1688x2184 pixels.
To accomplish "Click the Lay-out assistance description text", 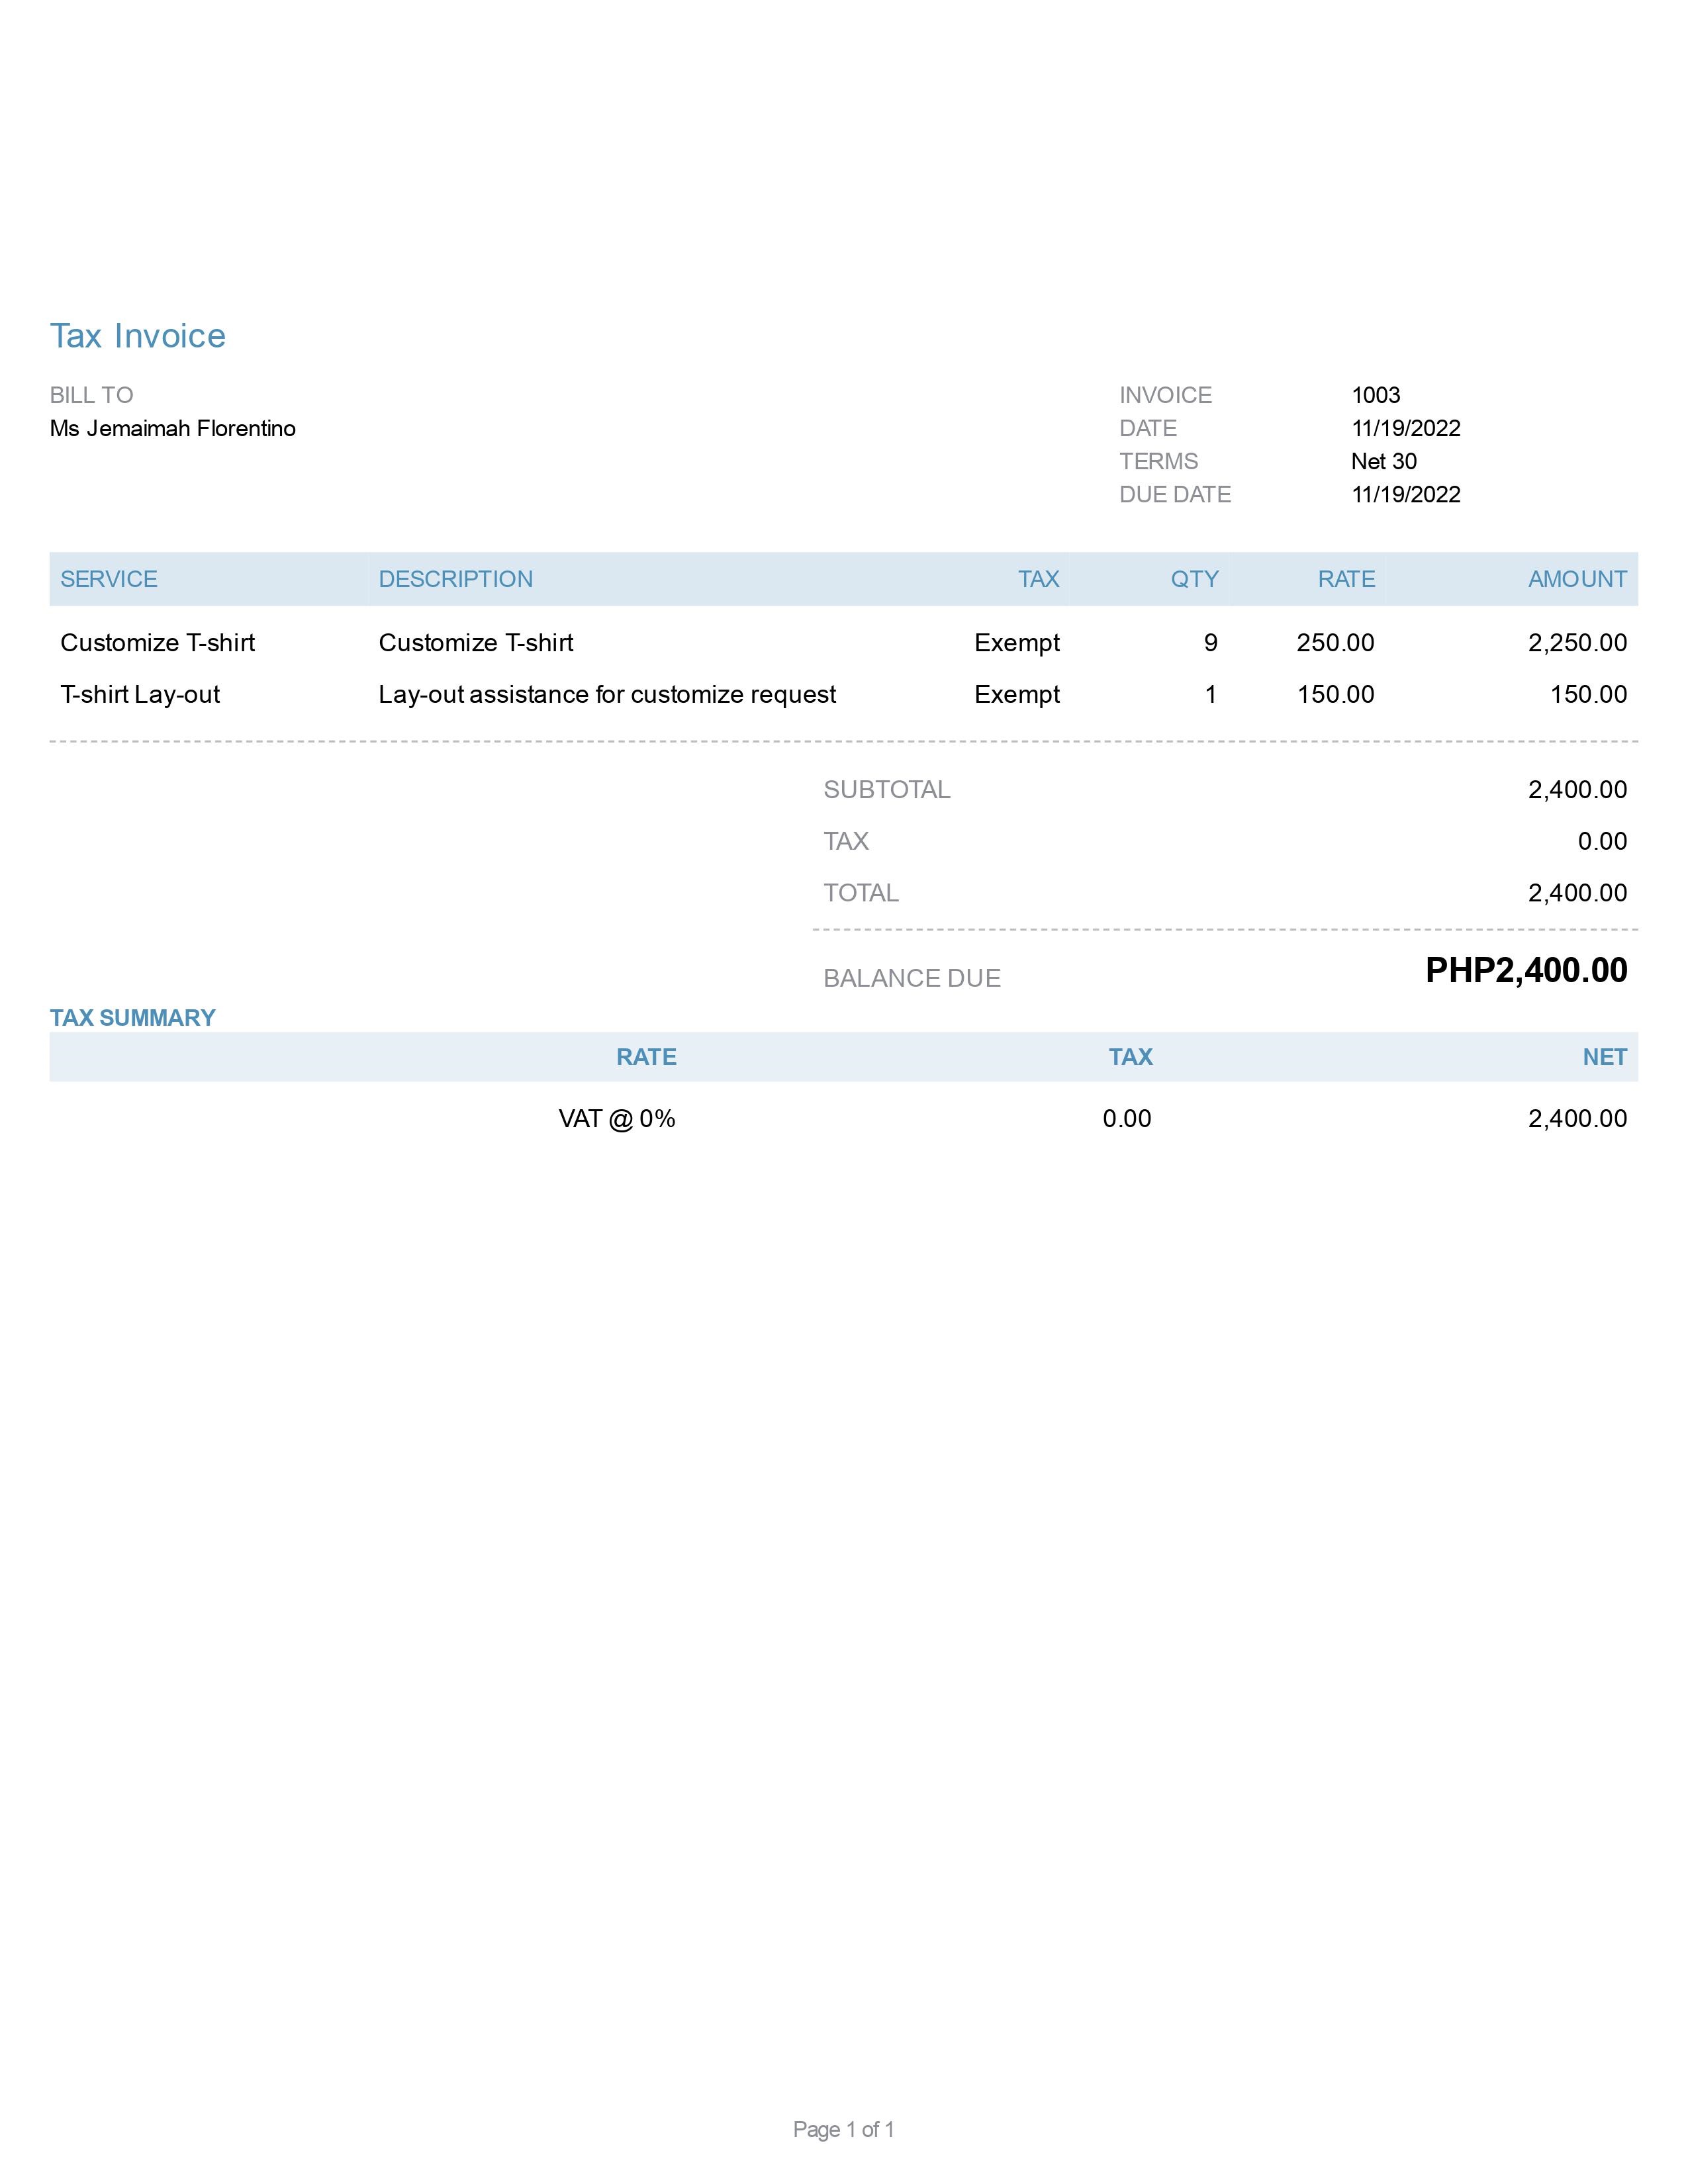I will (x=607, y=695).
